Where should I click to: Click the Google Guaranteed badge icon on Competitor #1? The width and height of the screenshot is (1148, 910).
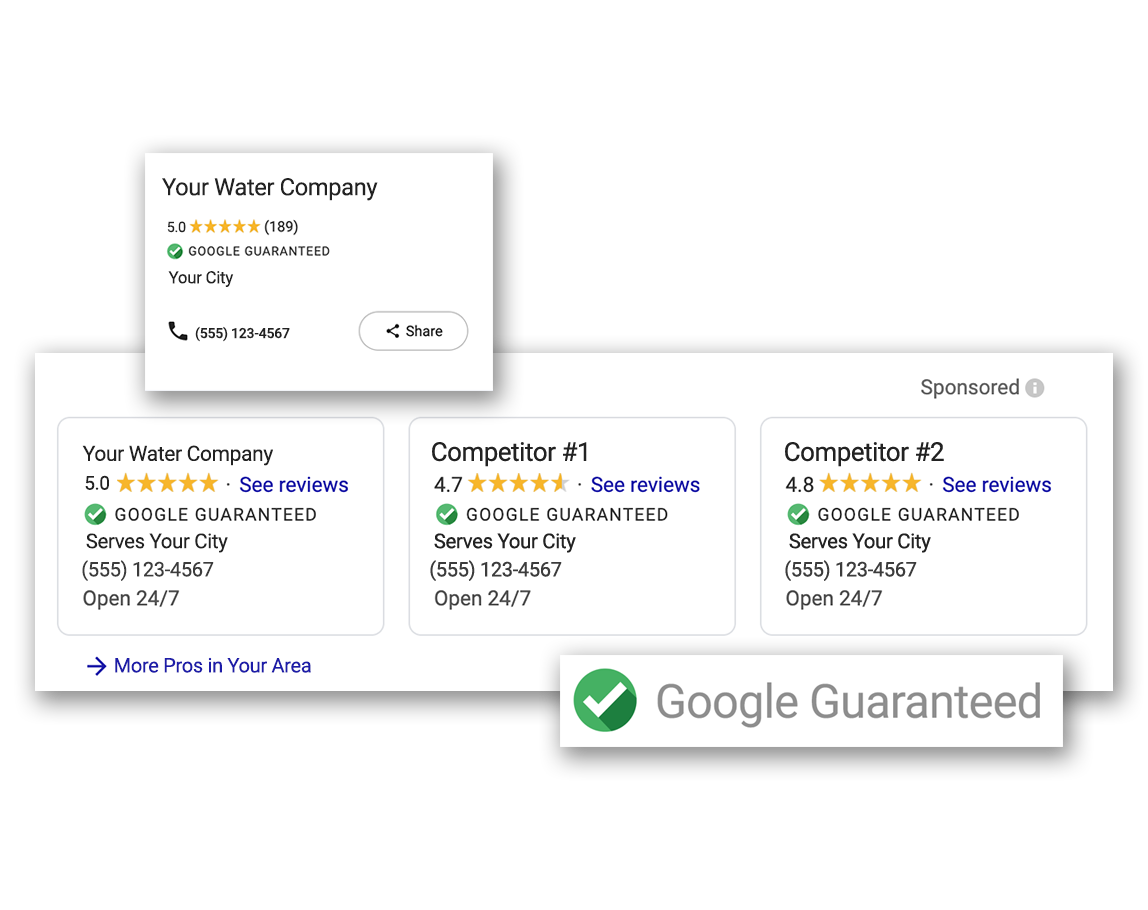(x=446, y=514)
